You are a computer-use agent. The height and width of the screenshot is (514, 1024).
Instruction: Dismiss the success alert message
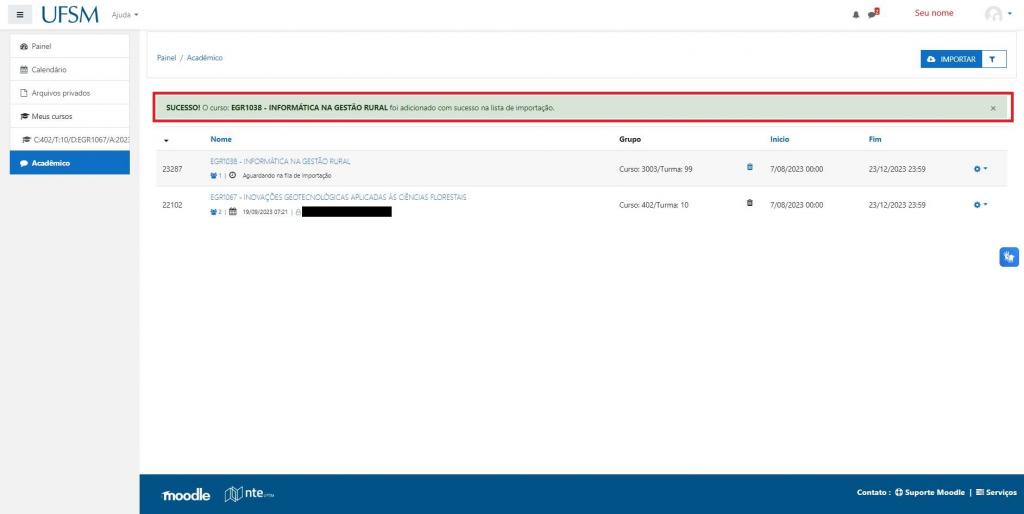click(x=993, y=107)
